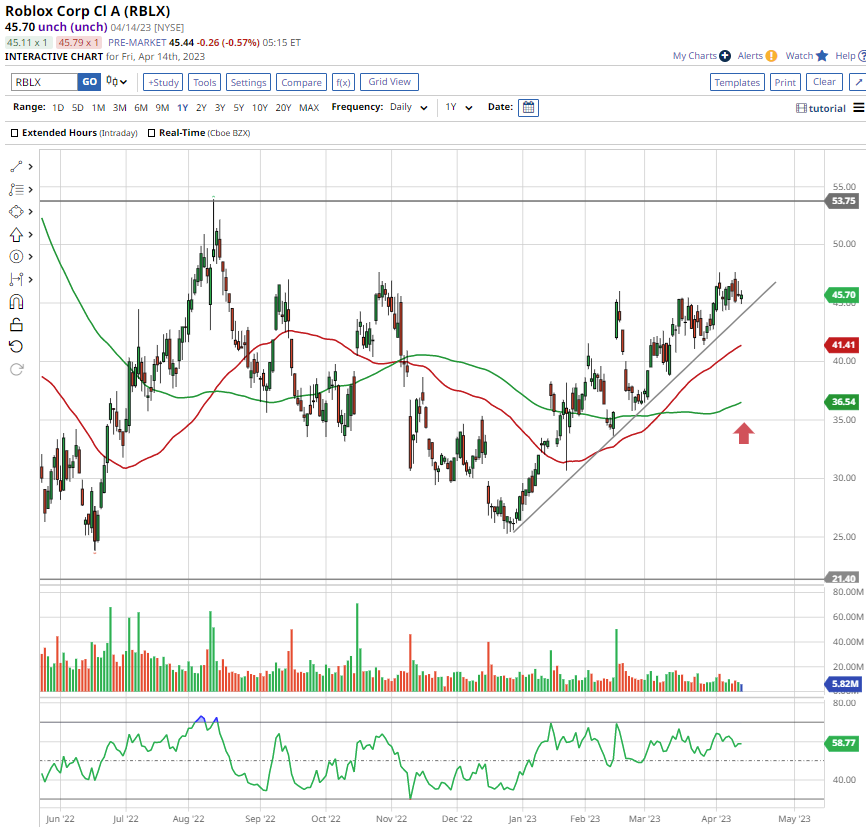The height and width of the screenshot is (837, 866).
Task: Select the 3M range
Action: click(x=119, y=108)
